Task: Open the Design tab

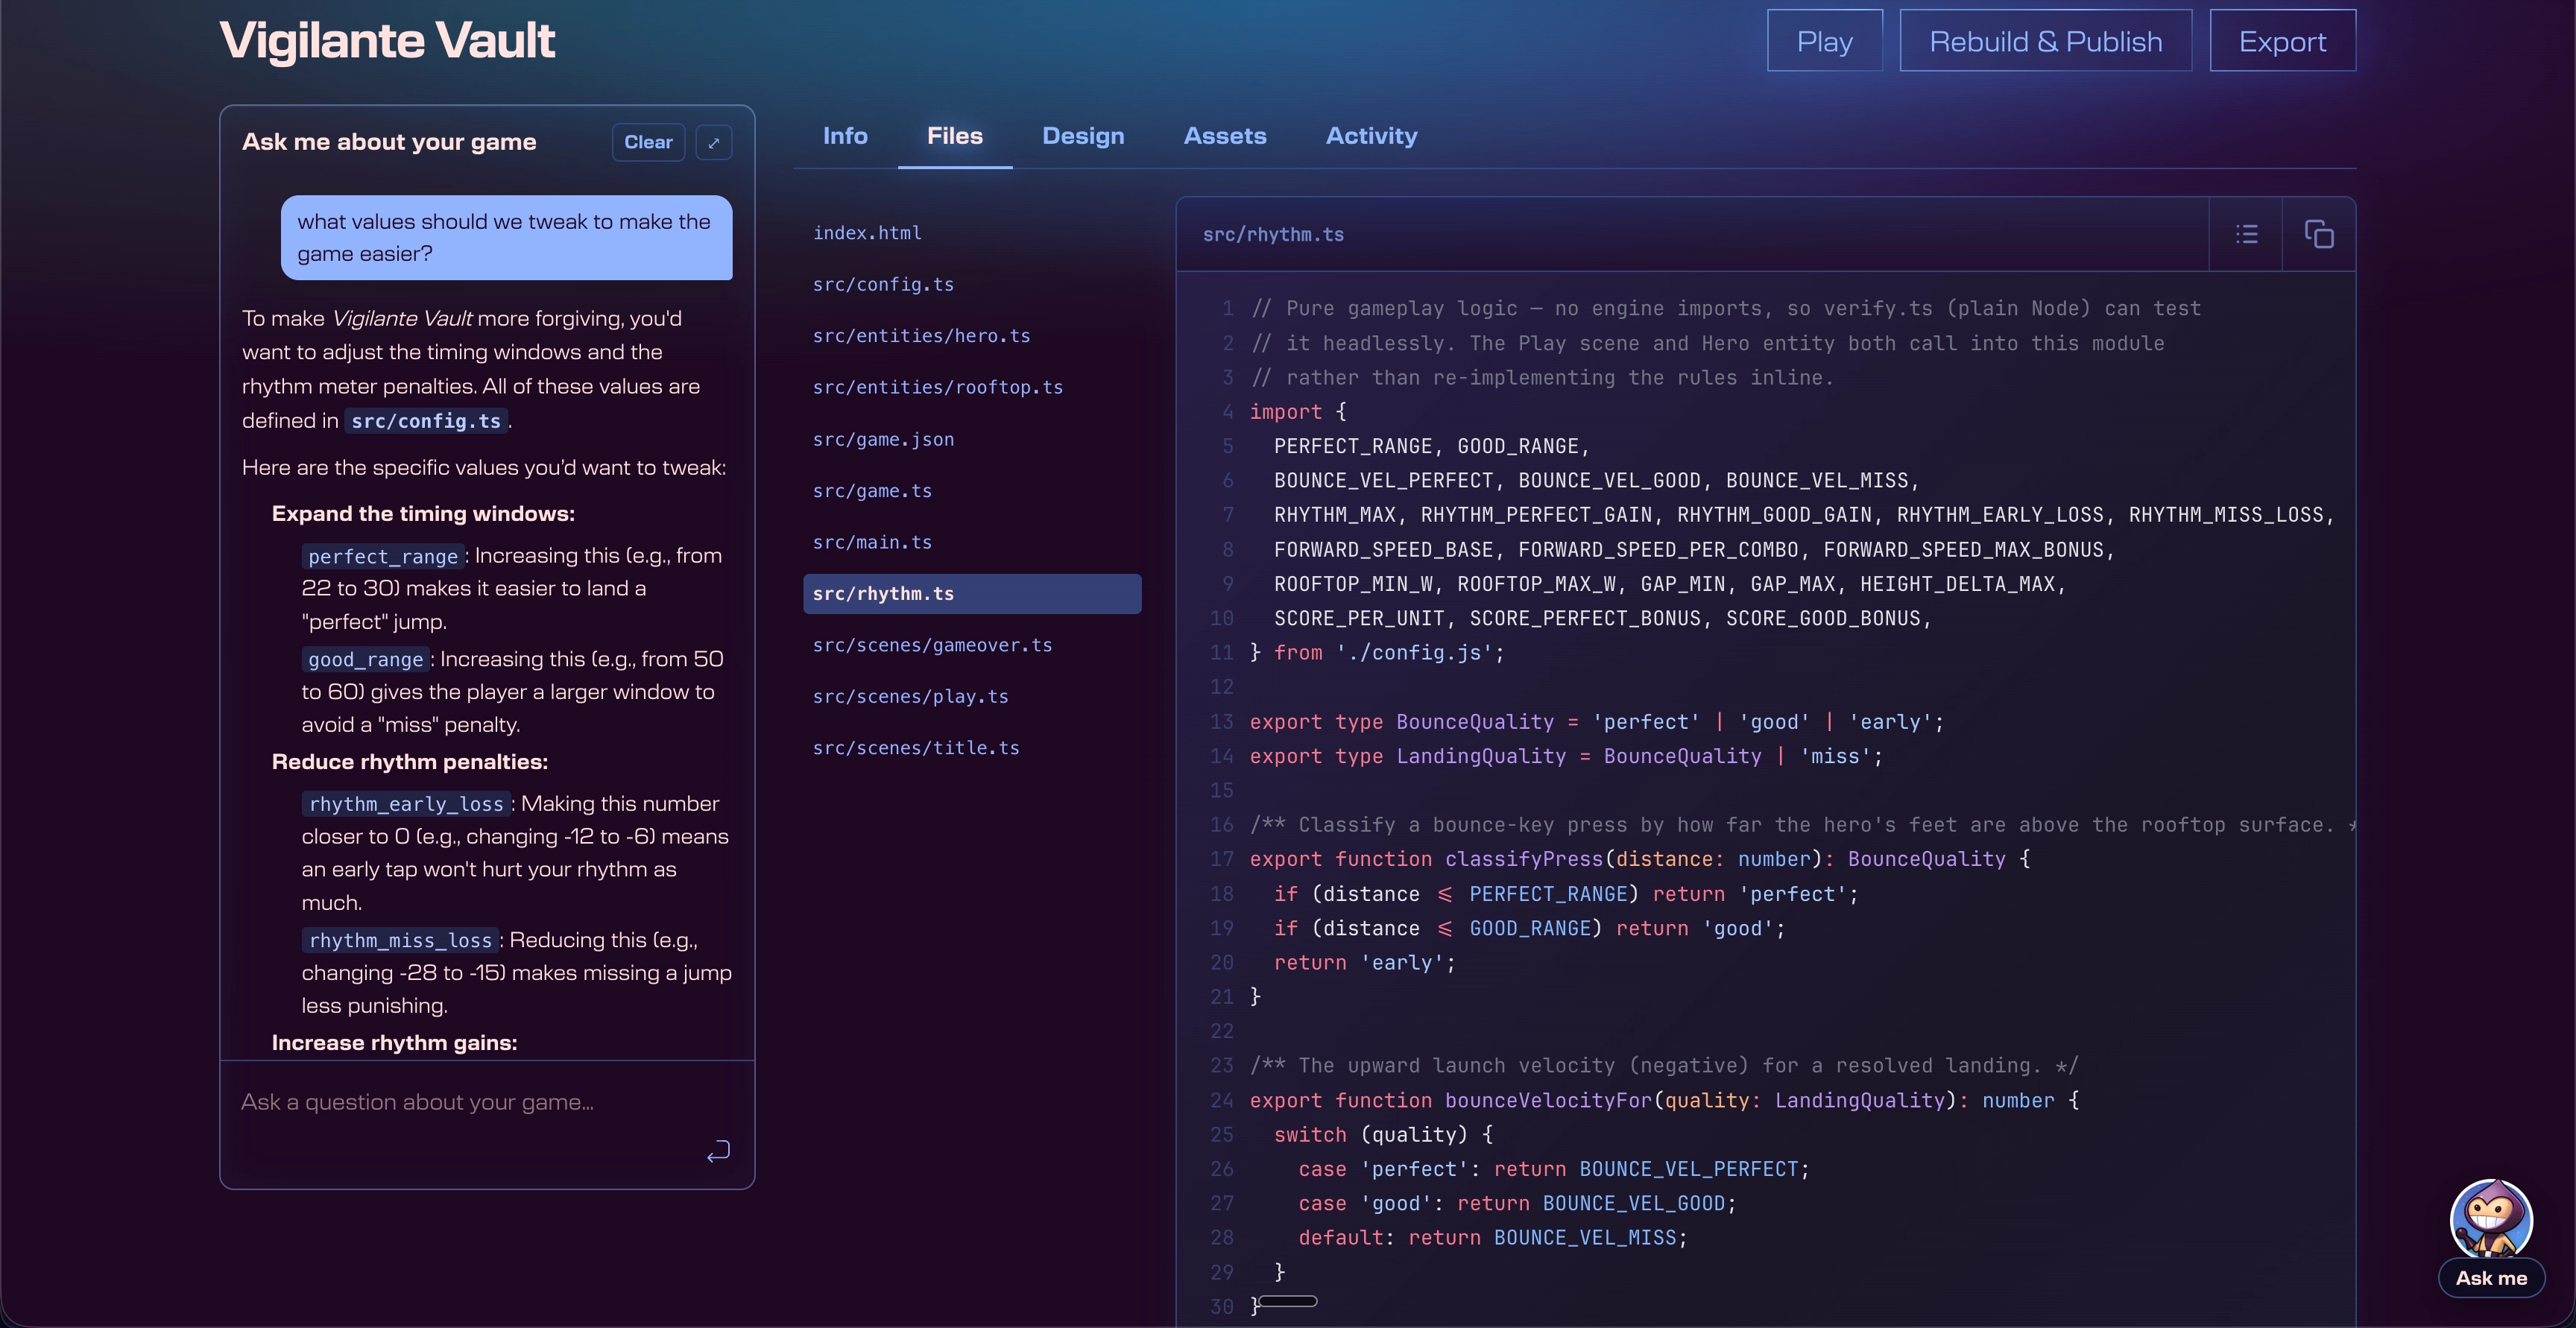Action: point(1083,136)
